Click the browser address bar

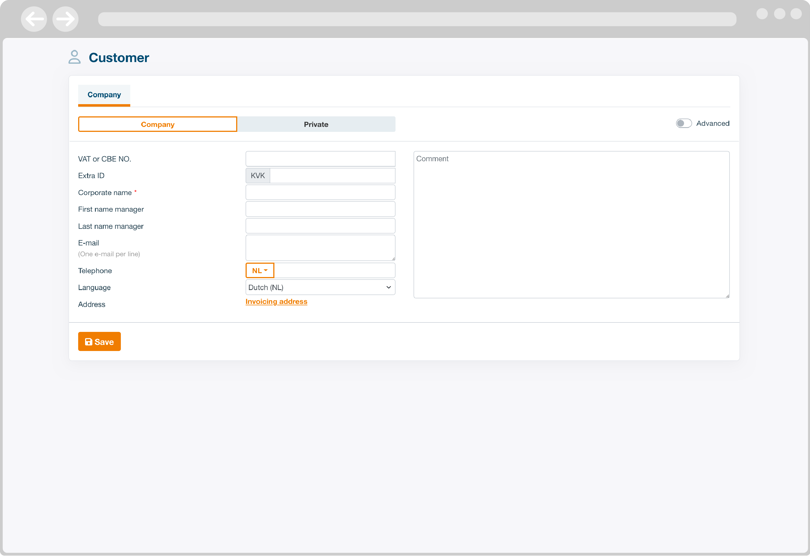(417, 19)
